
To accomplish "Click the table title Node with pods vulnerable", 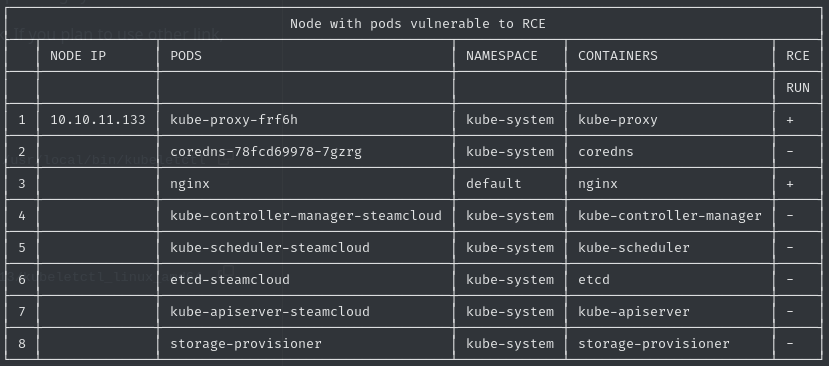I will pyautogui.click(x=418, y=24).
